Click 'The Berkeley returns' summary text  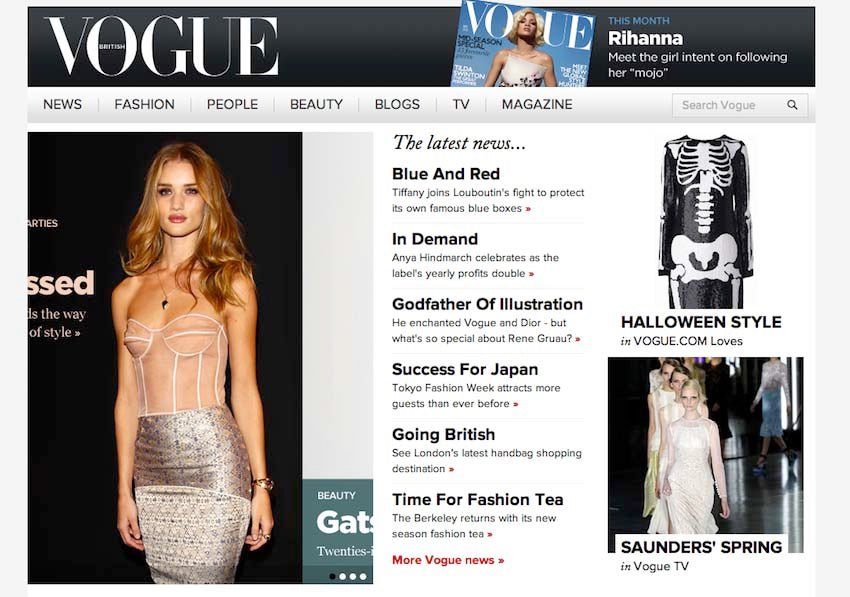474,525
